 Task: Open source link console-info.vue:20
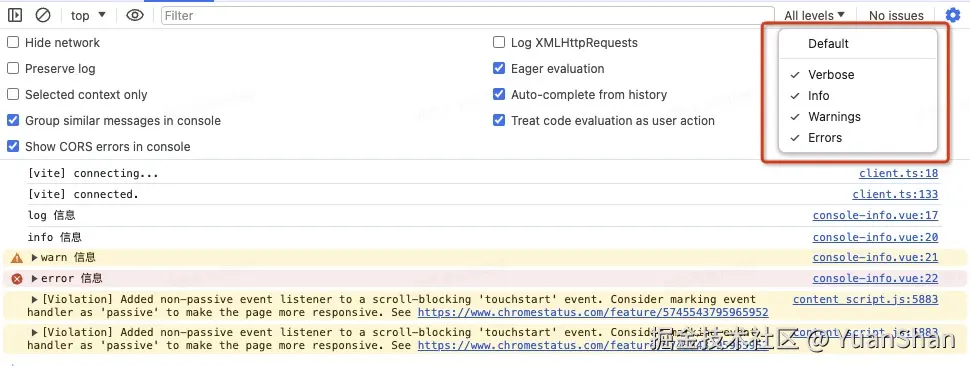tap(875, 237)
